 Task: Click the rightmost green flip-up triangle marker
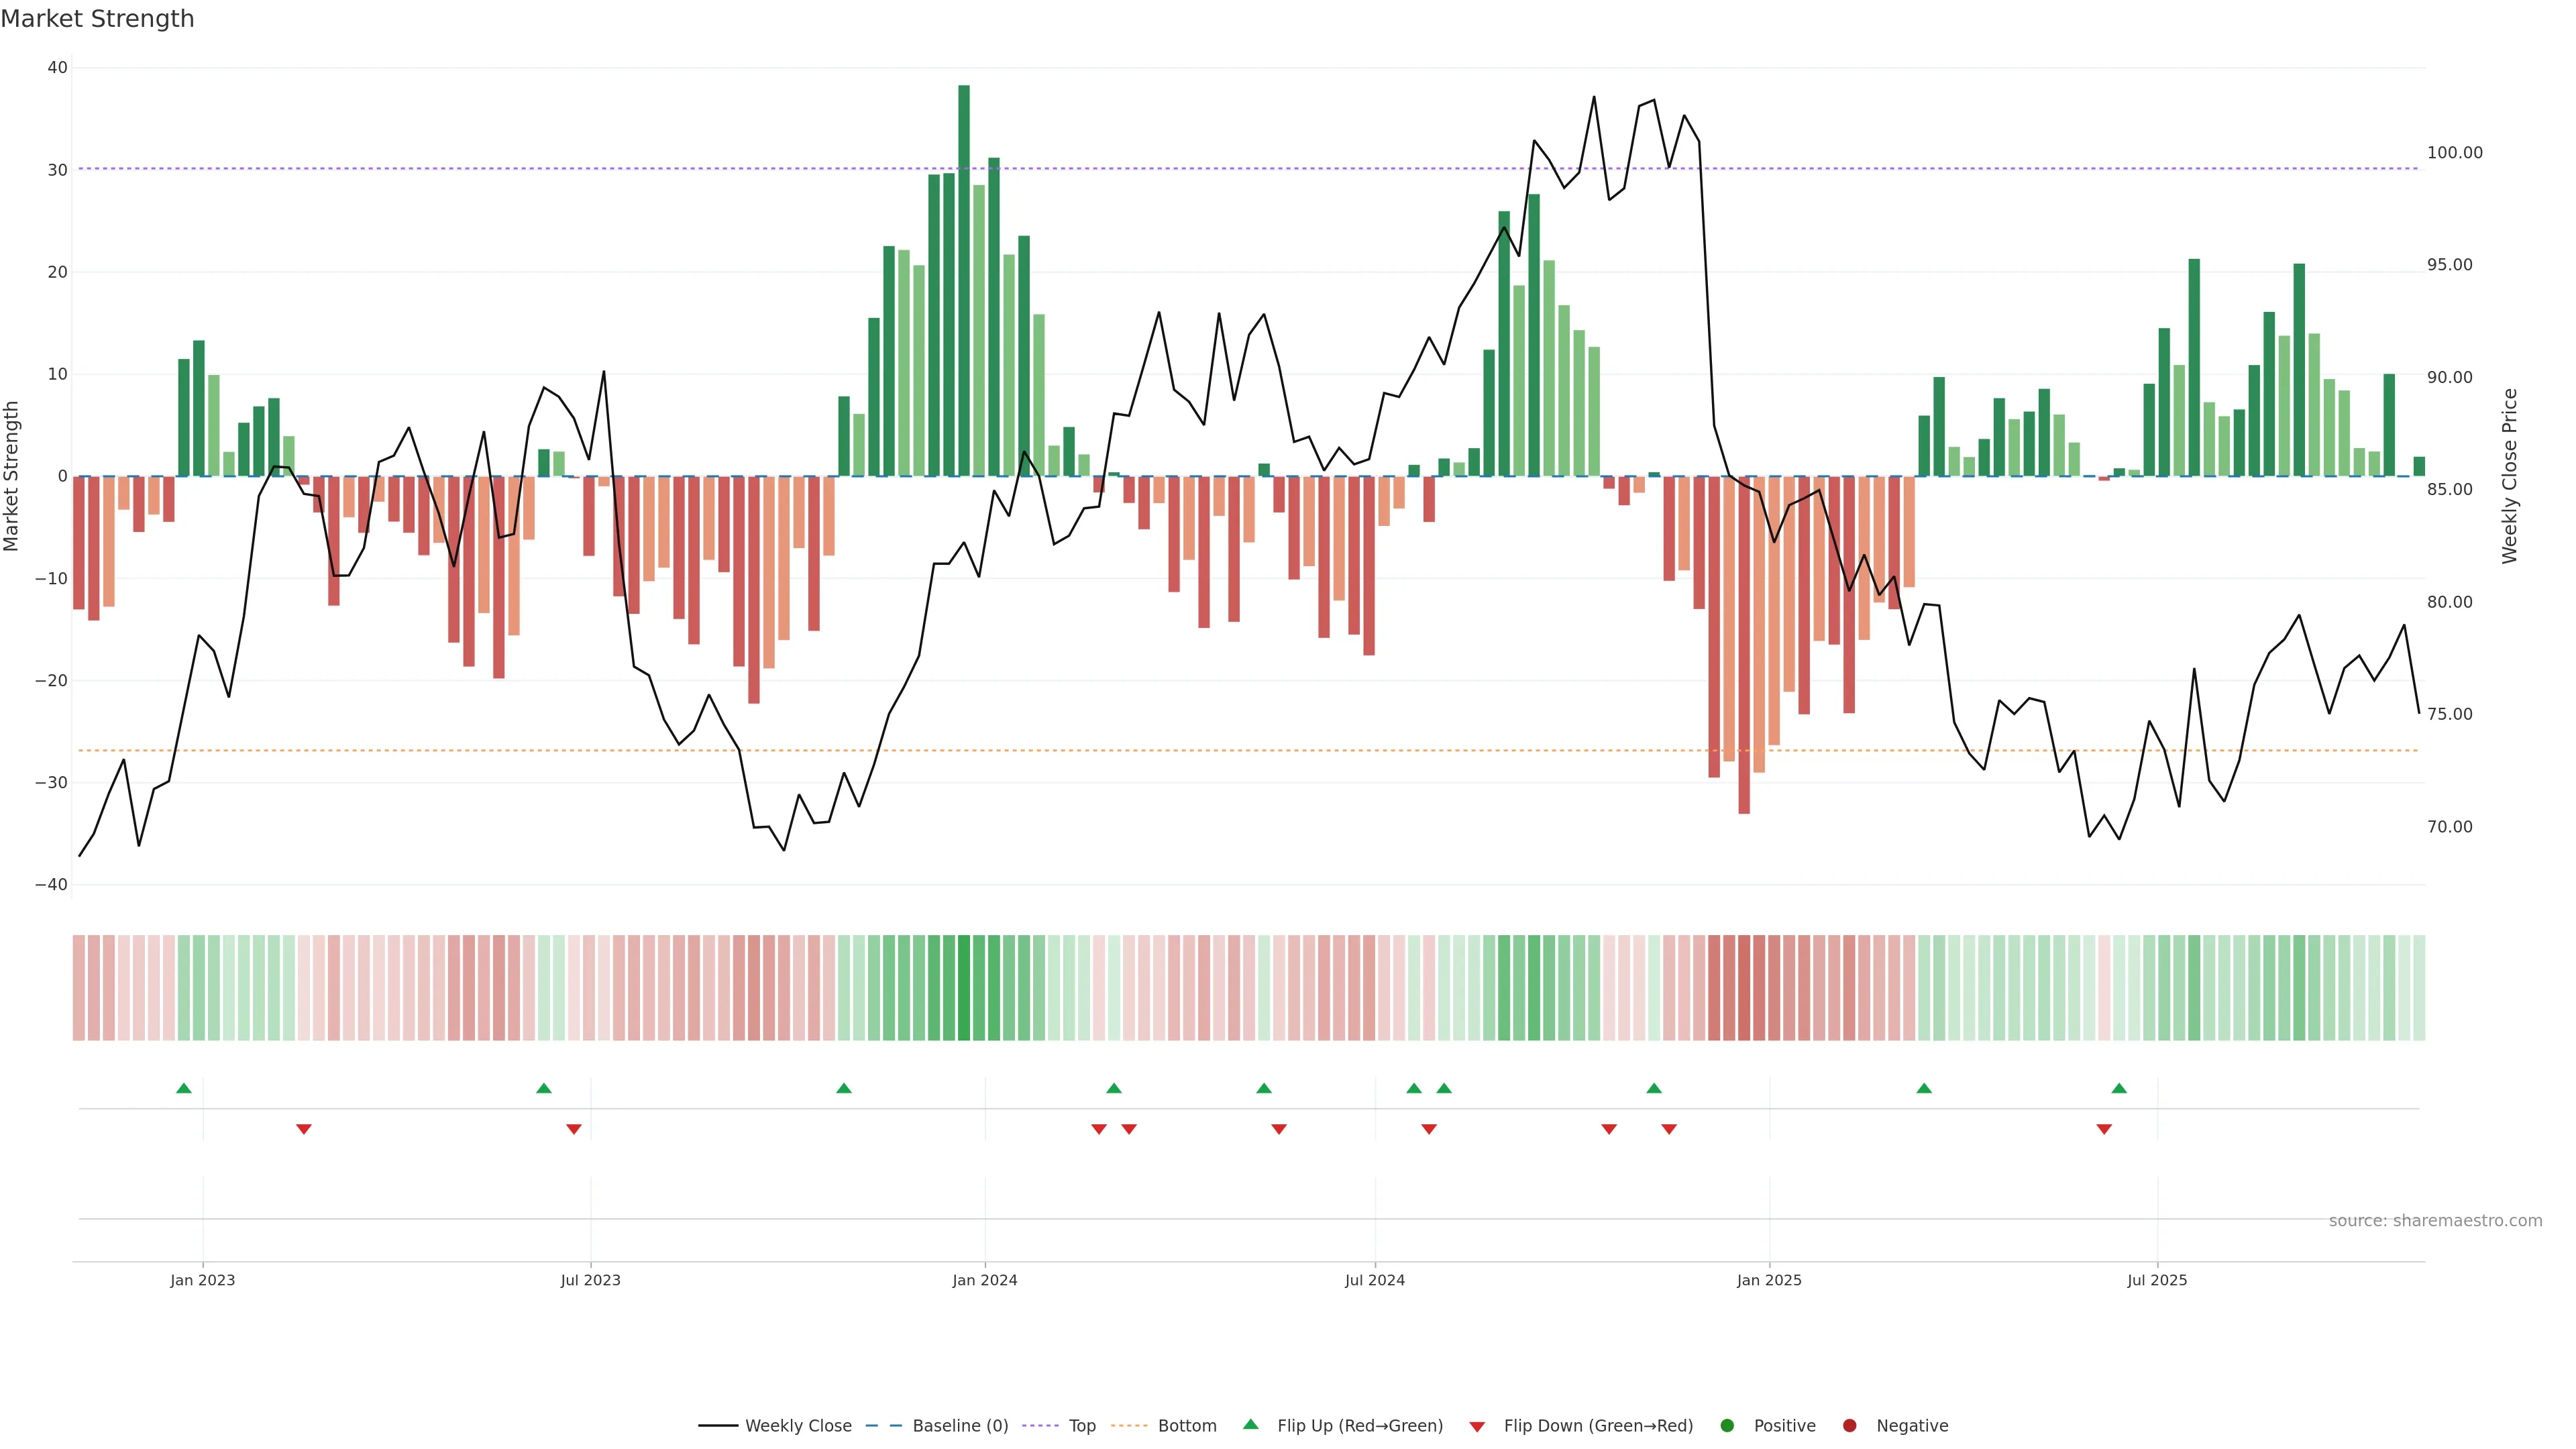coord(2119,1088)
